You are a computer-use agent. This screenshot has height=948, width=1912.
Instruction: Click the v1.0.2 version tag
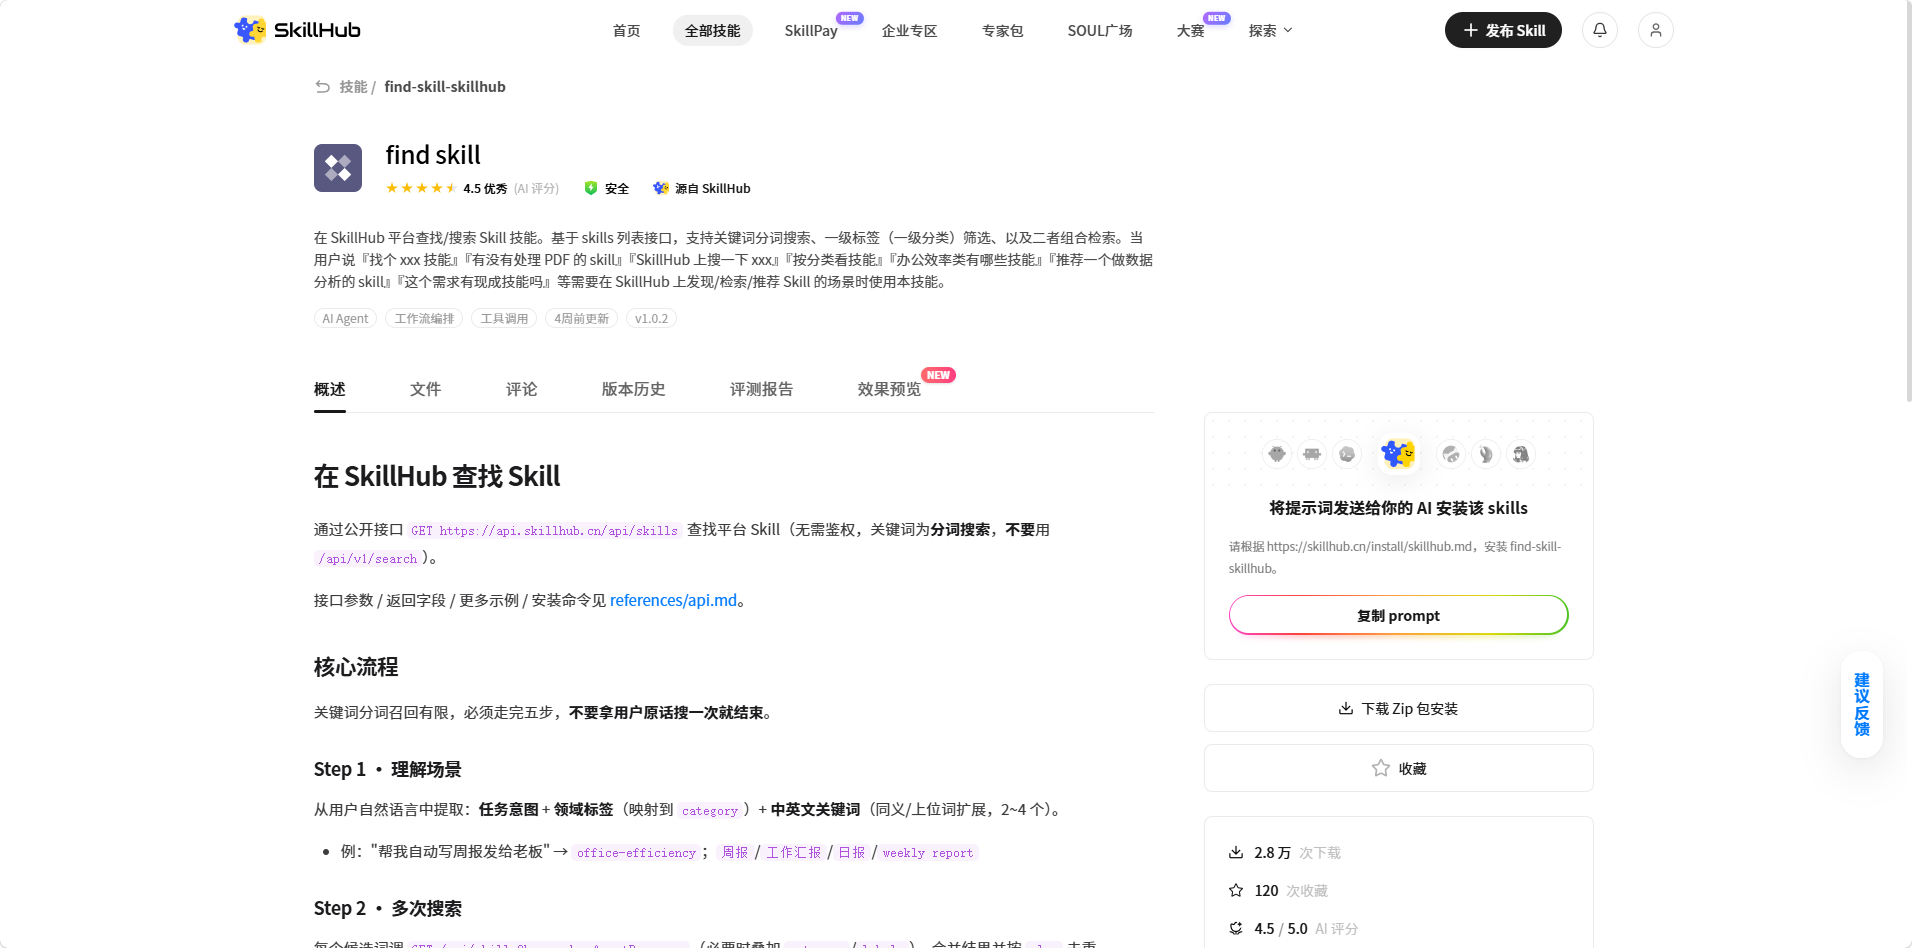point(651,318)
